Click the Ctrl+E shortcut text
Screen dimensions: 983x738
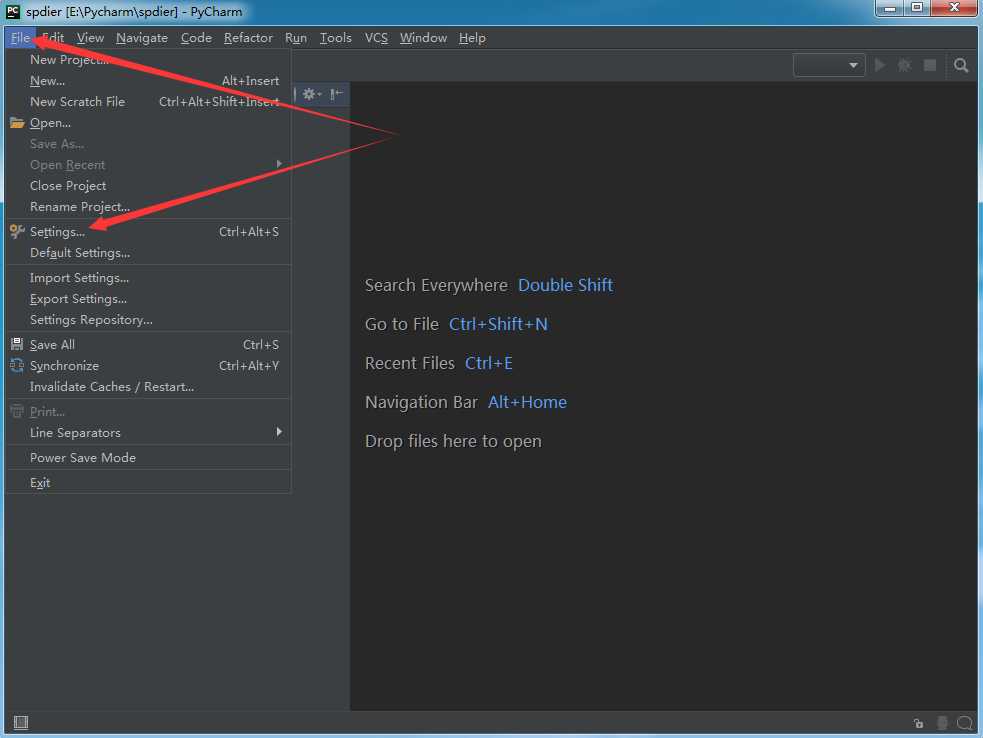488,363
